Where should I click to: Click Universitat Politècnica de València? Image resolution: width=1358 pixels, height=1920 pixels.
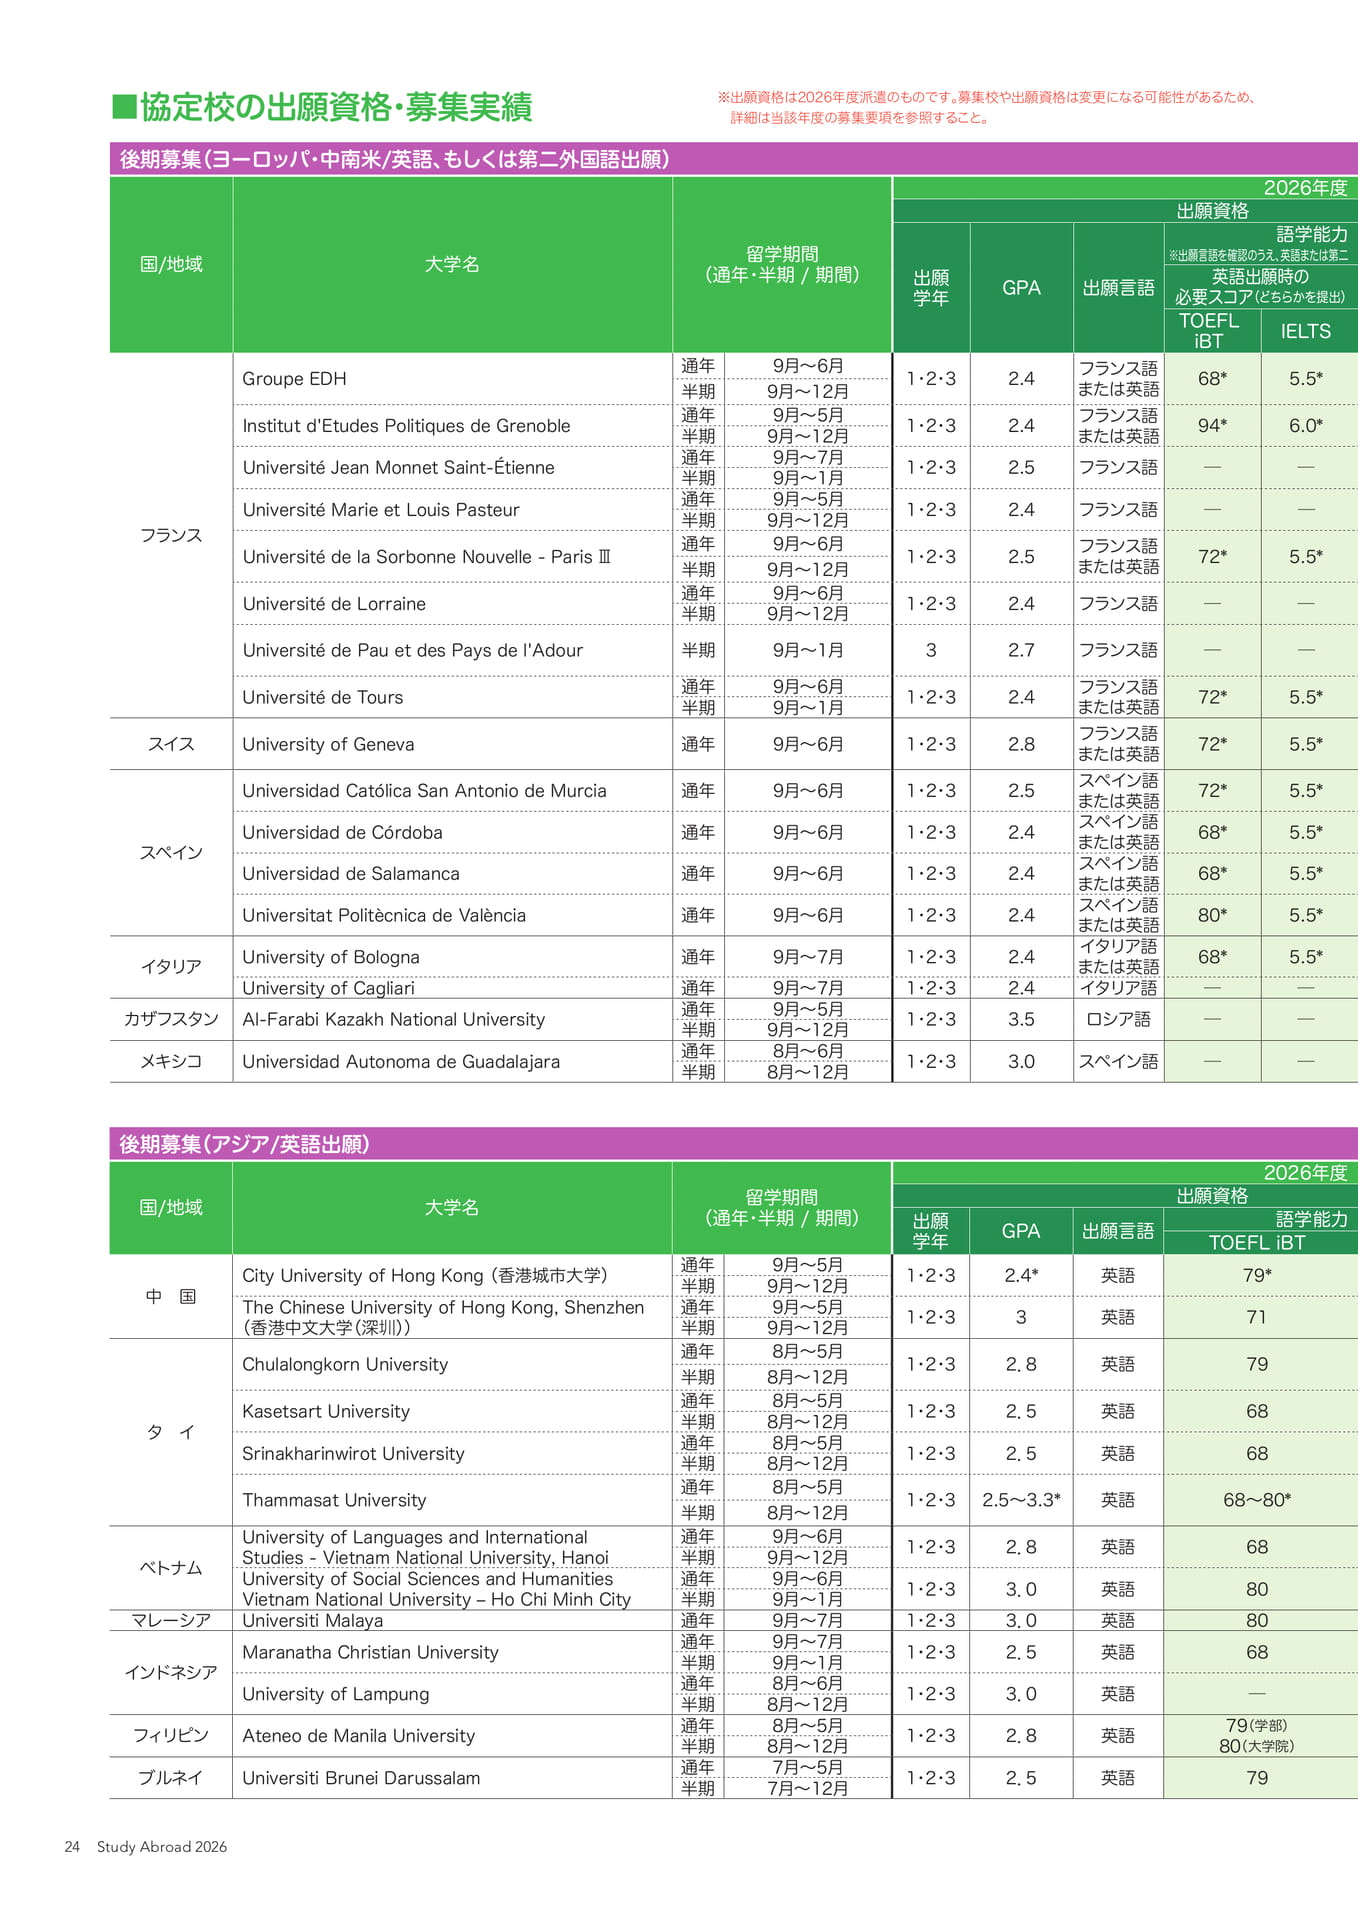384,916
